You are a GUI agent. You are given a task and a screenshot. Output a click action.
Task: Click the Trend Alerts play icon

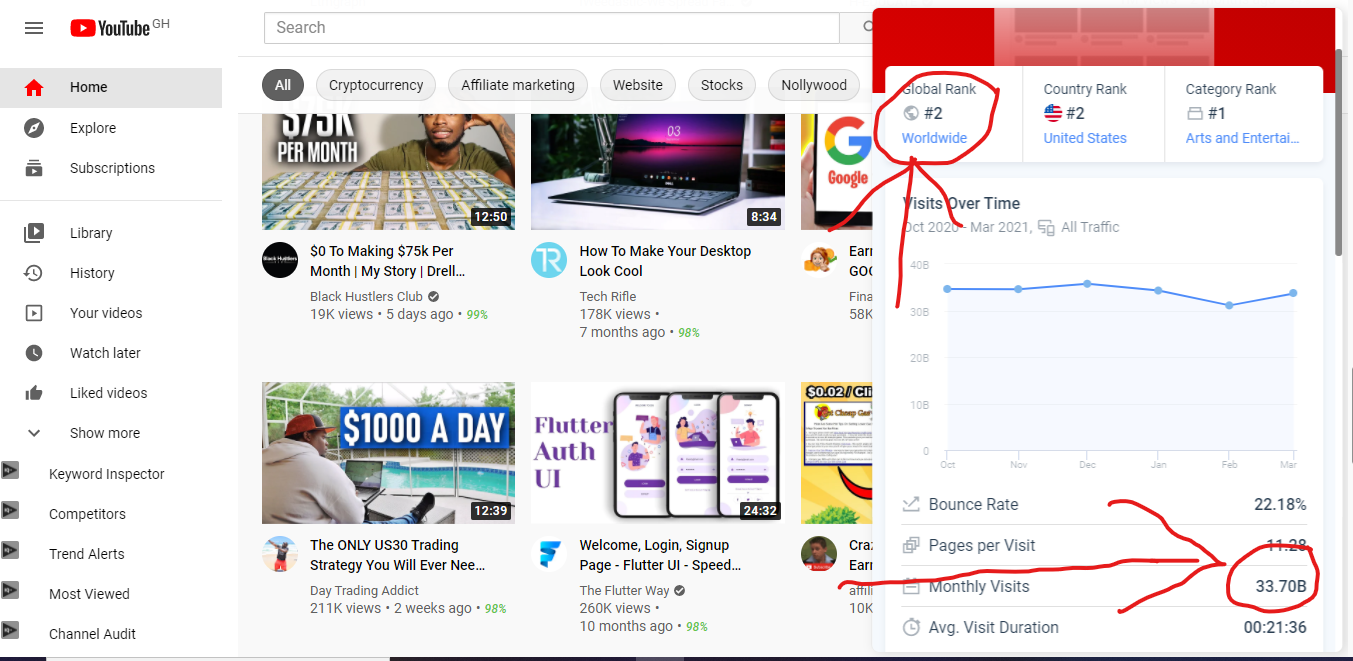(x=10, y=550)
